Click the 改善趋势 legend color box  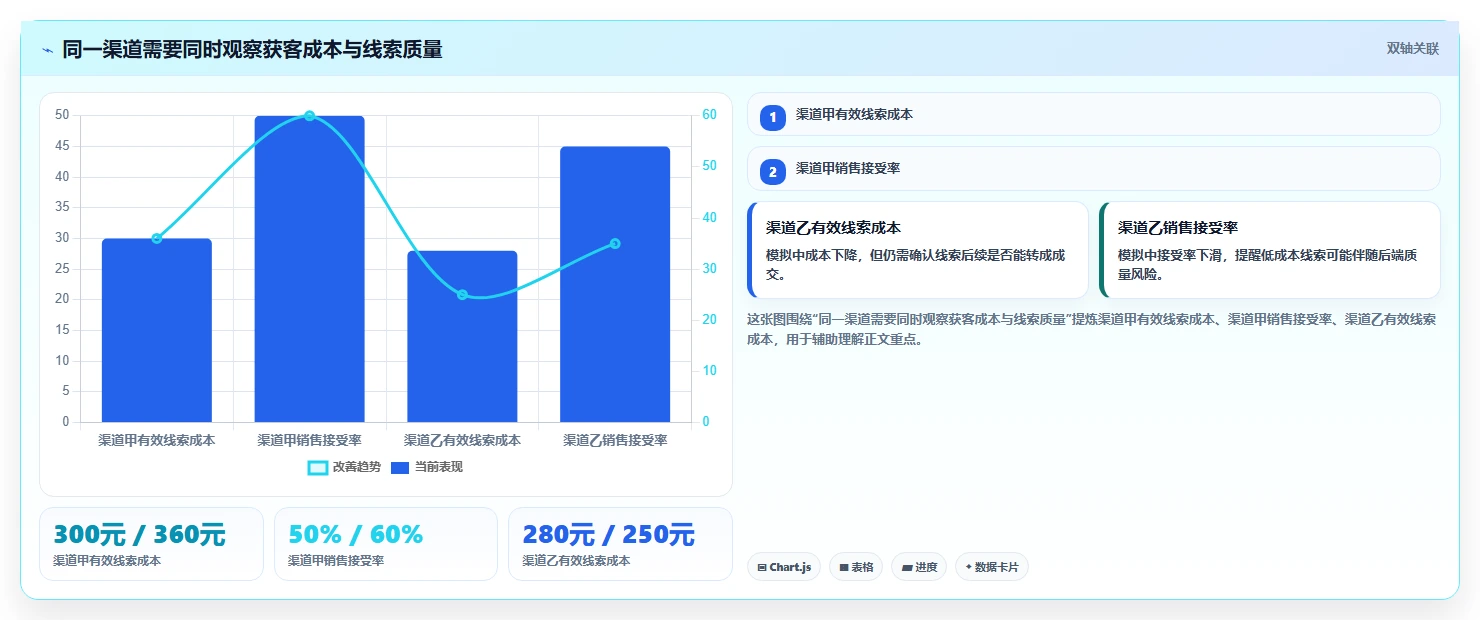(317, 467)
